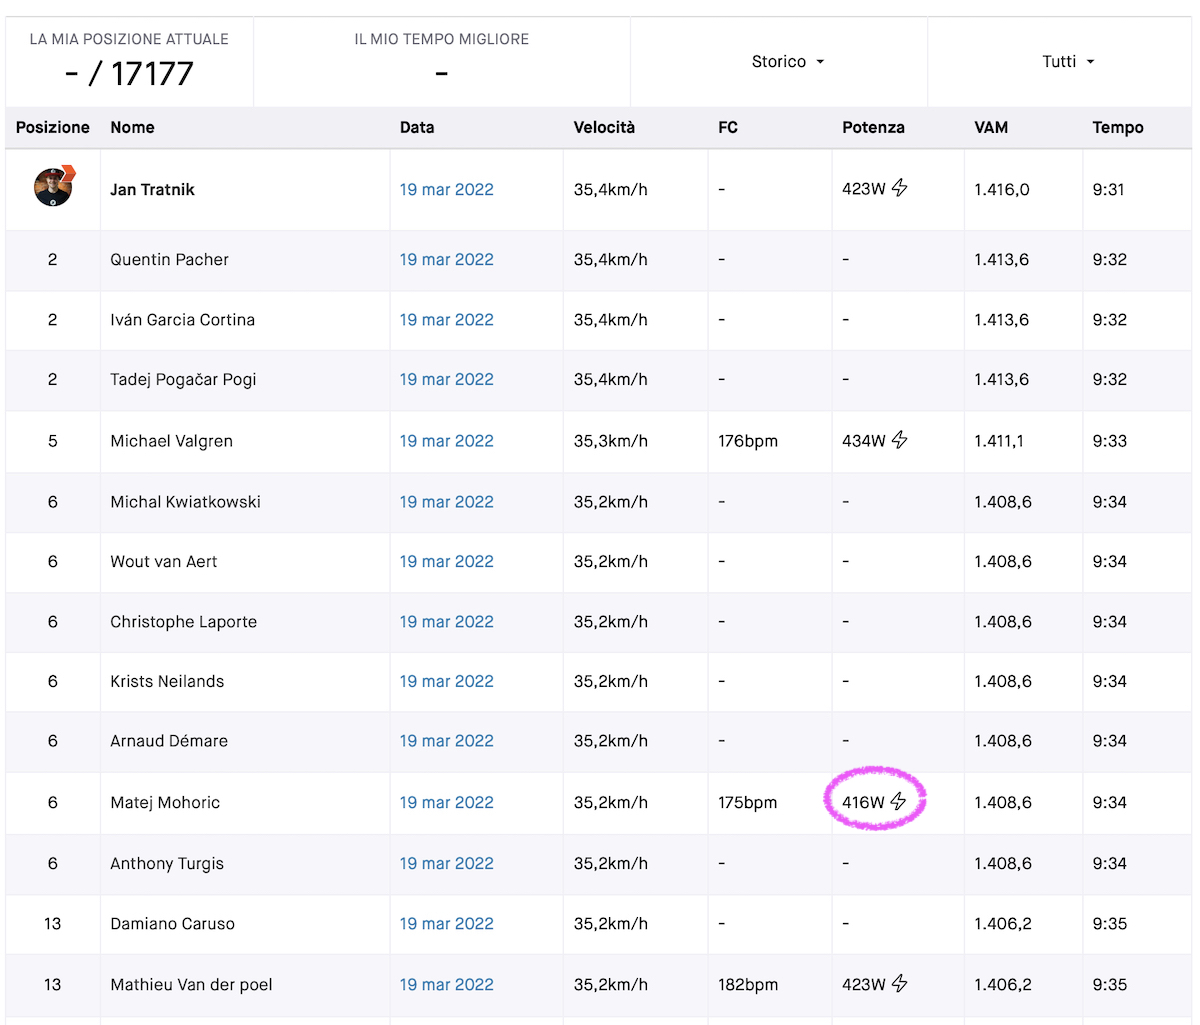
Task: Select the name Anthony Turgis
Action: (167, 864)
